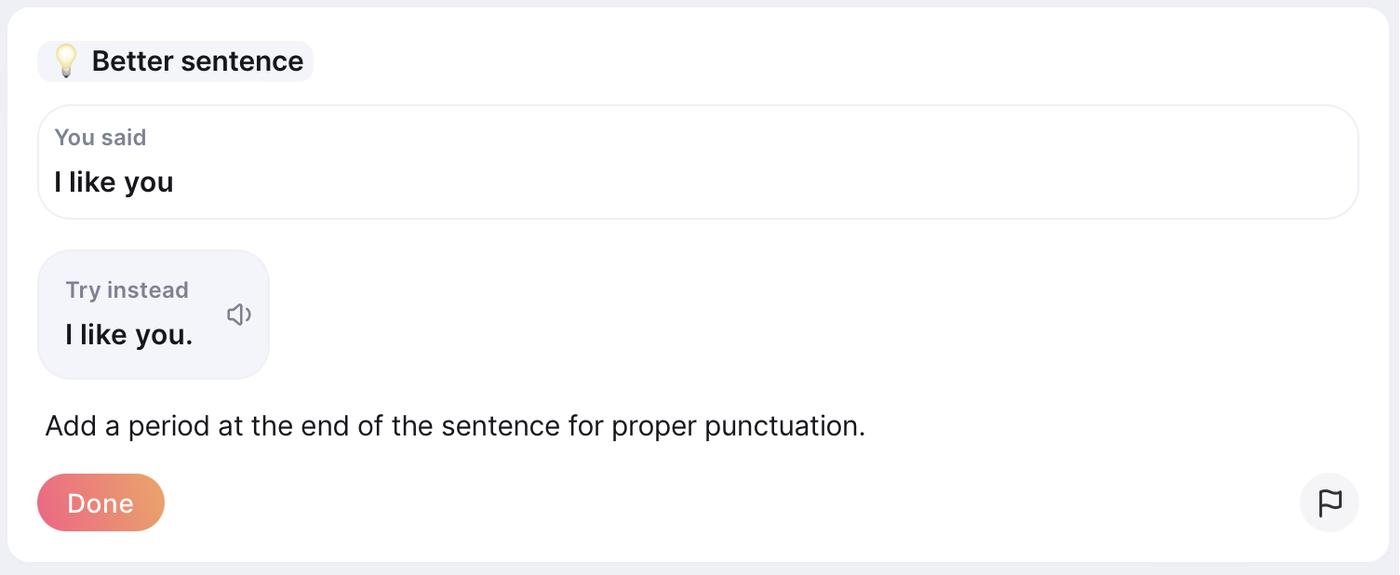Click the word "sentence" in the heading
This screenshot has width=1400, height=575.
242,61
